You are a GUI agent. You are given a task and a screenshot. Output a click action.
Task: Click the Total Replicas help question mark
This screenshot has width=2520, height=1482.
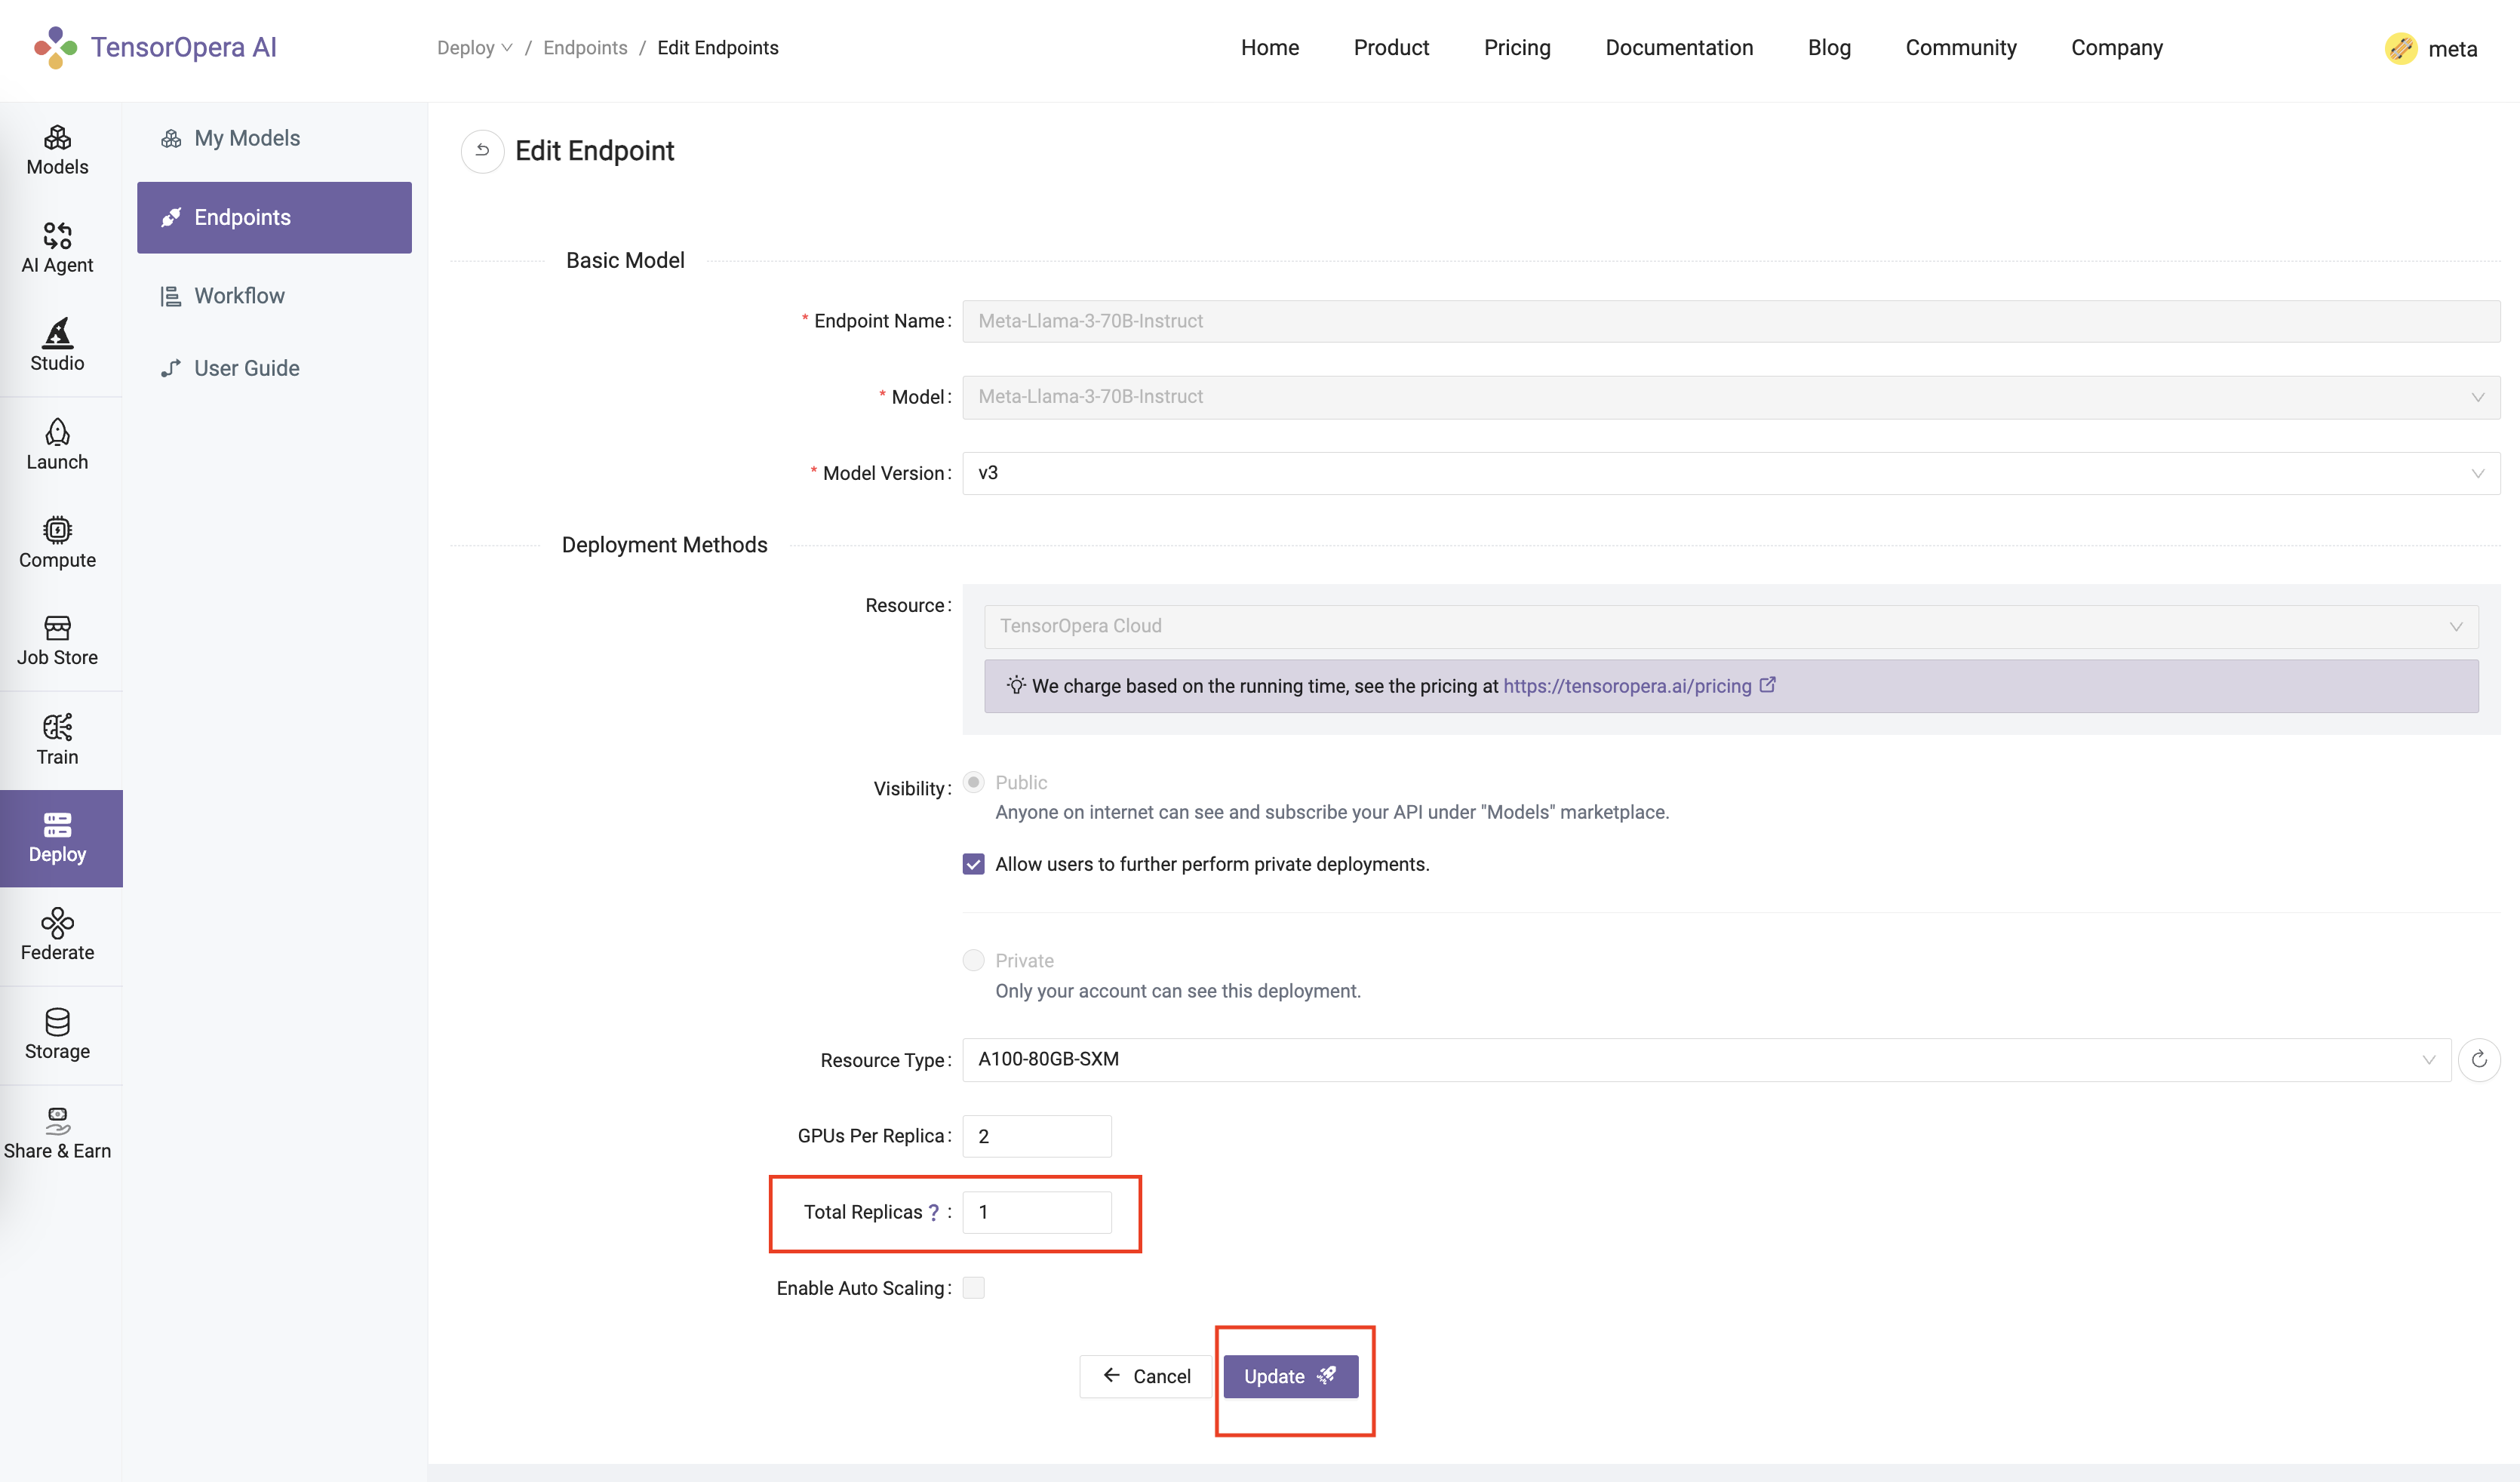click(x=934, y=1212)
